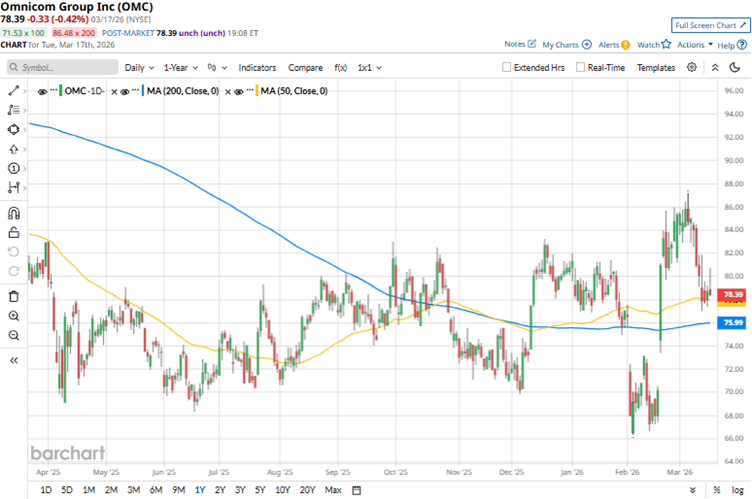Activate the magnet snap tool
Screen dimensions: 752x499
[14, 213]
